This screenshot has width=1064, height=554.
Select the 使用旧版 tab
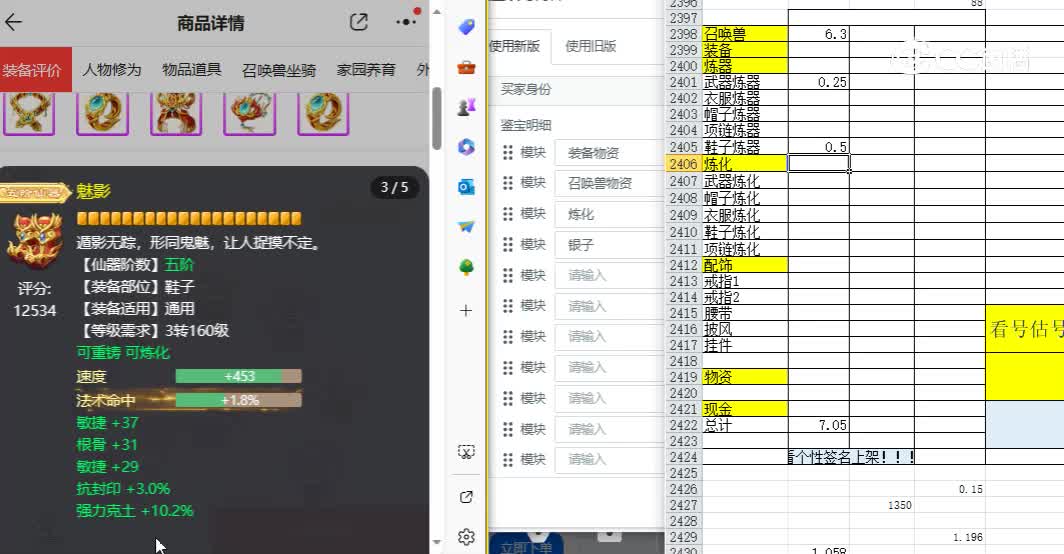pyautogui.click(x=591, y=46)
